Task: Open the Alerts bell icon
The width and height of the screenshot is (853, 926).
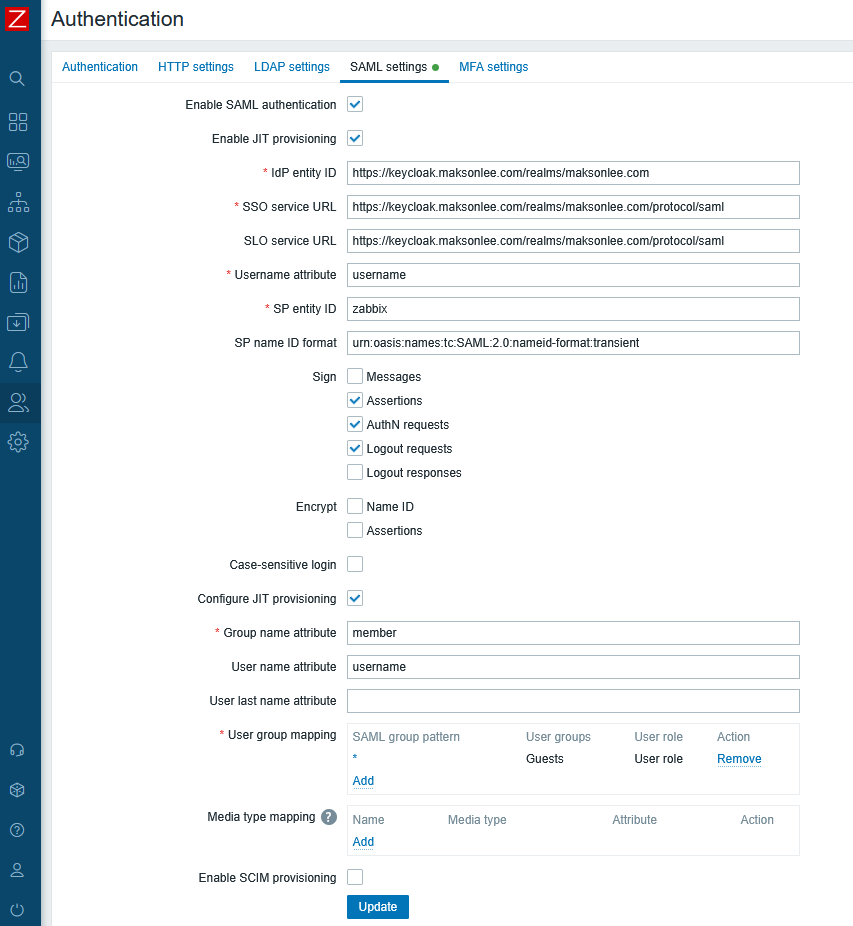Action: pyautogui.click(x=18, y=362)
